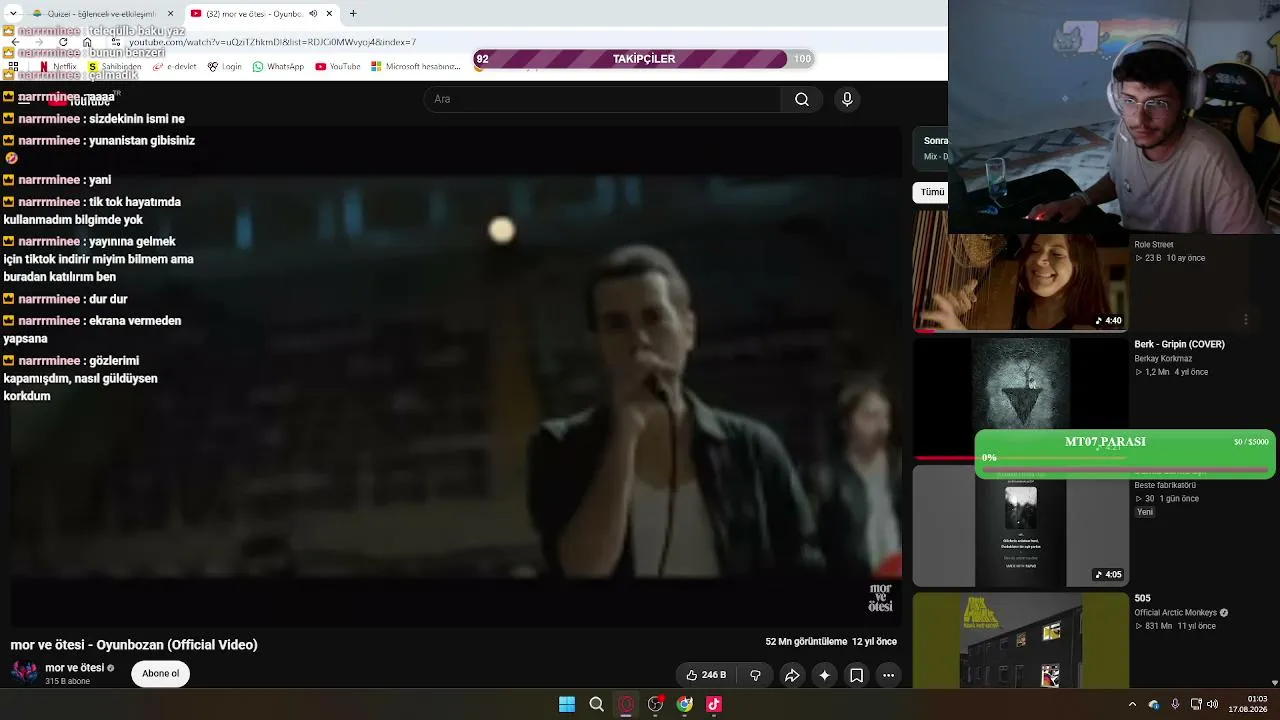Open Windows taskbar search
The height and width of the screenshot is (720, 1280).
click(x=597, y=704)
